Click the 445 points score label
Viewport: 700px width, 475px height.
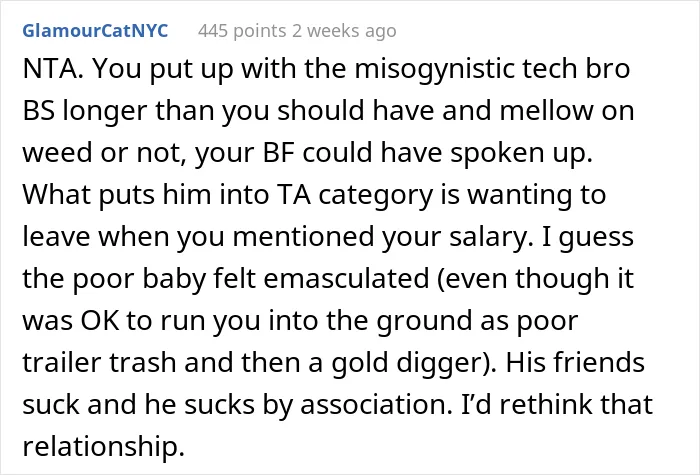[242, 31]
